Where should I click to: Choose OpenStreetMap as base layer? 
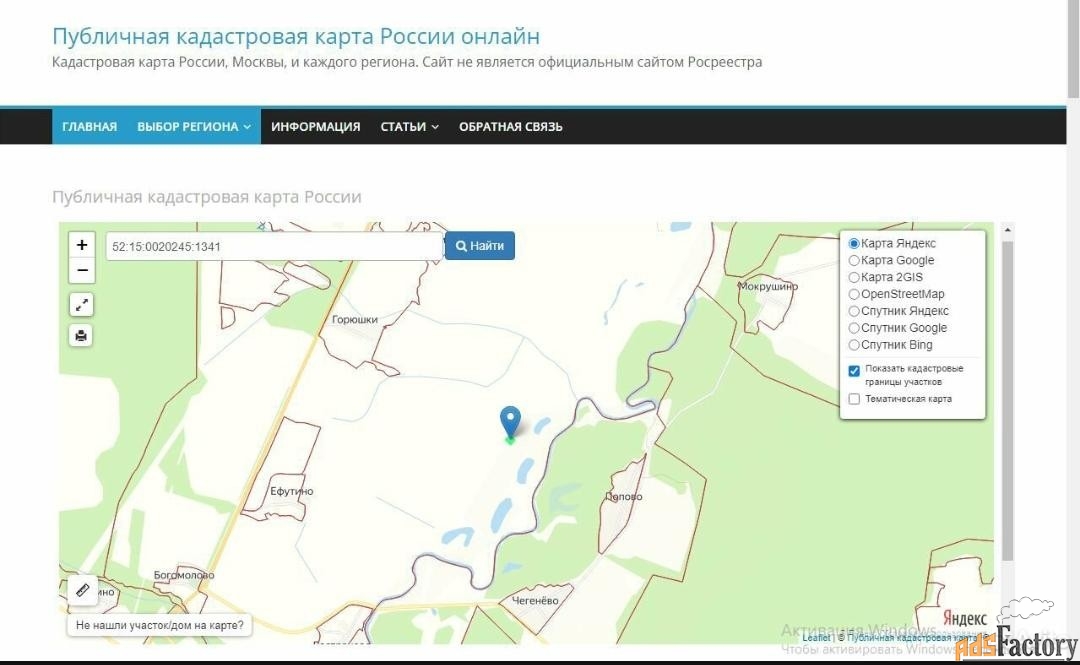[x=854, y=294]
